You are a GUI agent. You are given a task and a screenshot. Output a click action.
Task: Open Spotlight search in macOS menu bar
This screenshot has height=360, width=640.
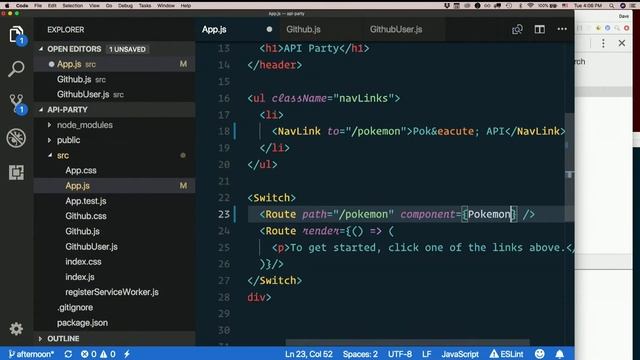[611, 5]
